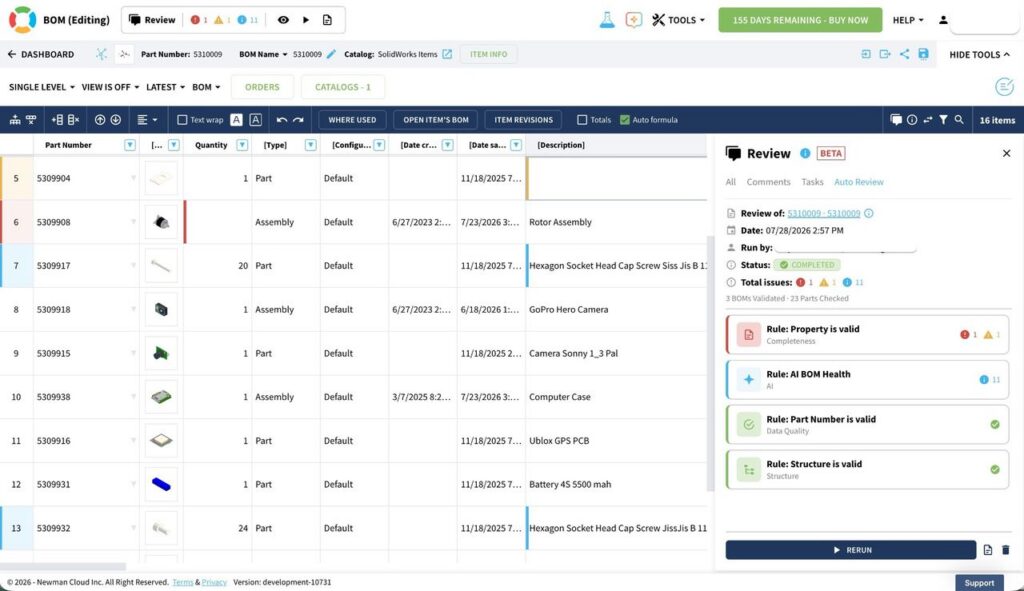Delete row icon in toolbar
1024x591 pixels.
tap(73, 120)
